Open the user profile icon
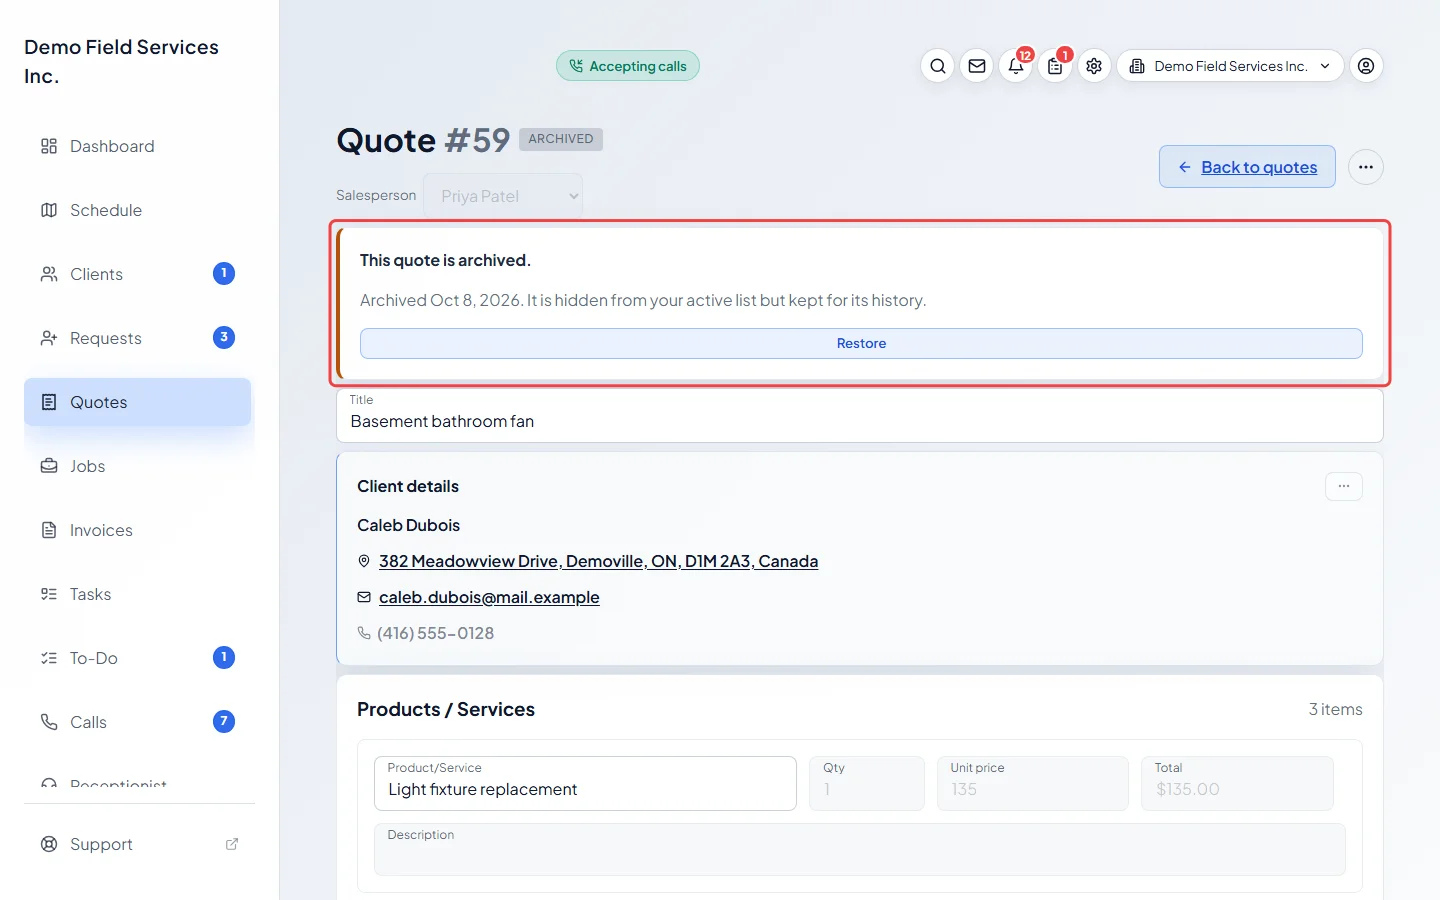Screen dimensions: 1440x900 tap(1366, 66)
